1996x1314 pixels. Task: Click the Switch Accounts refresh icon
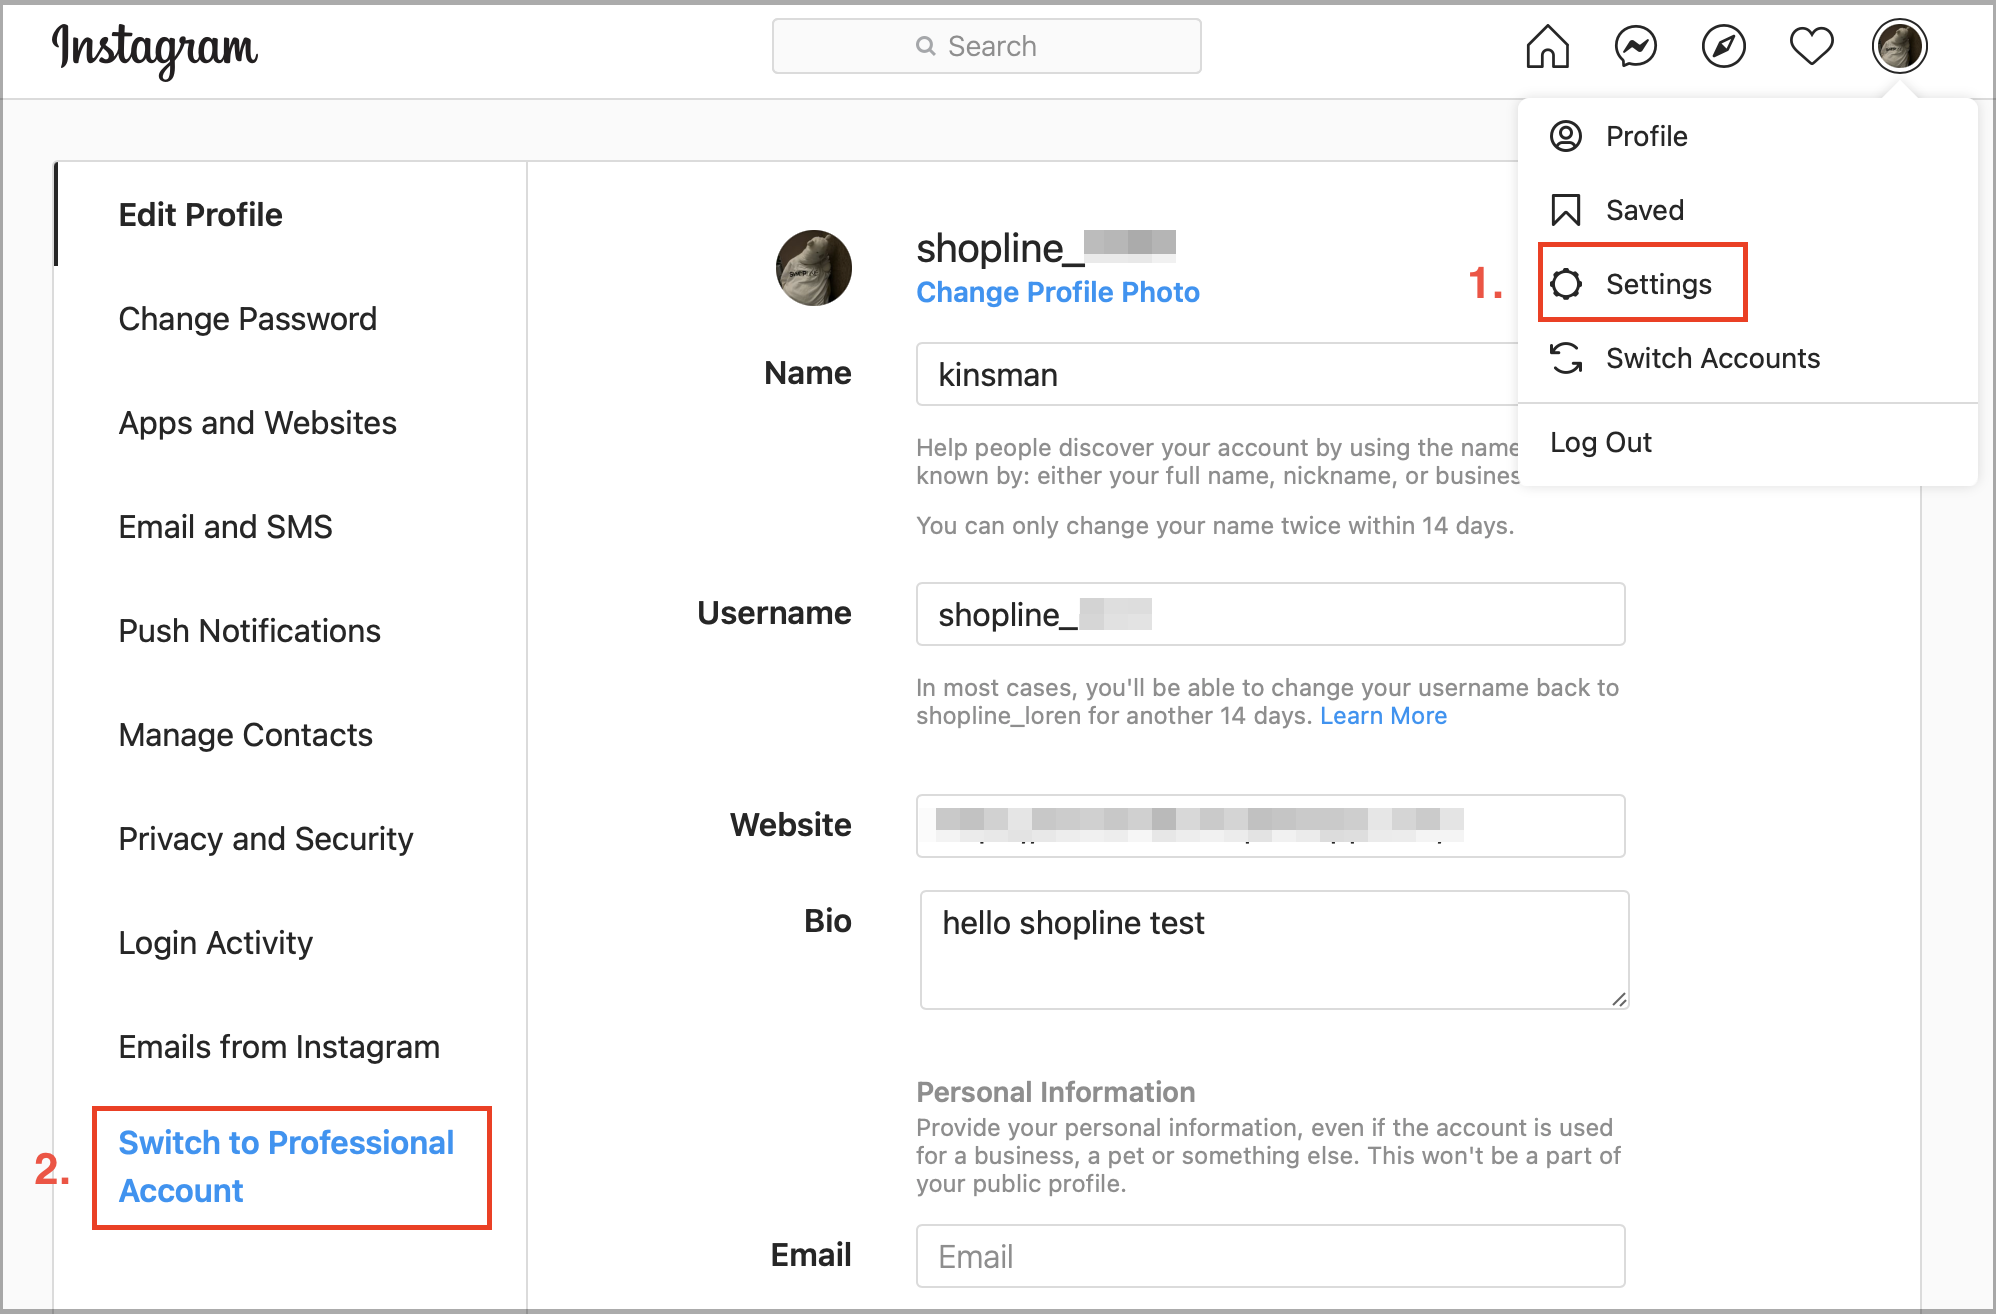1566,358
